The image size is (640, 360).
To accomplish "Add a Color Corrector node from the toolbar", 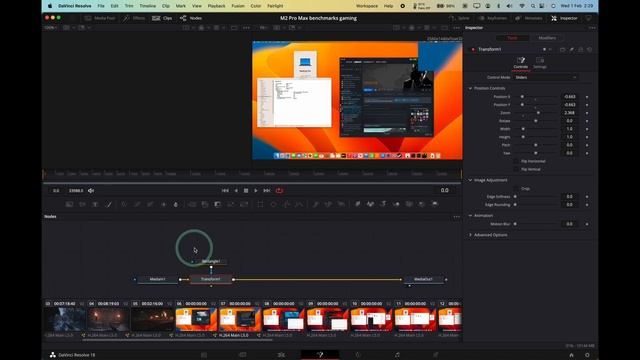I will click(124, 204).
